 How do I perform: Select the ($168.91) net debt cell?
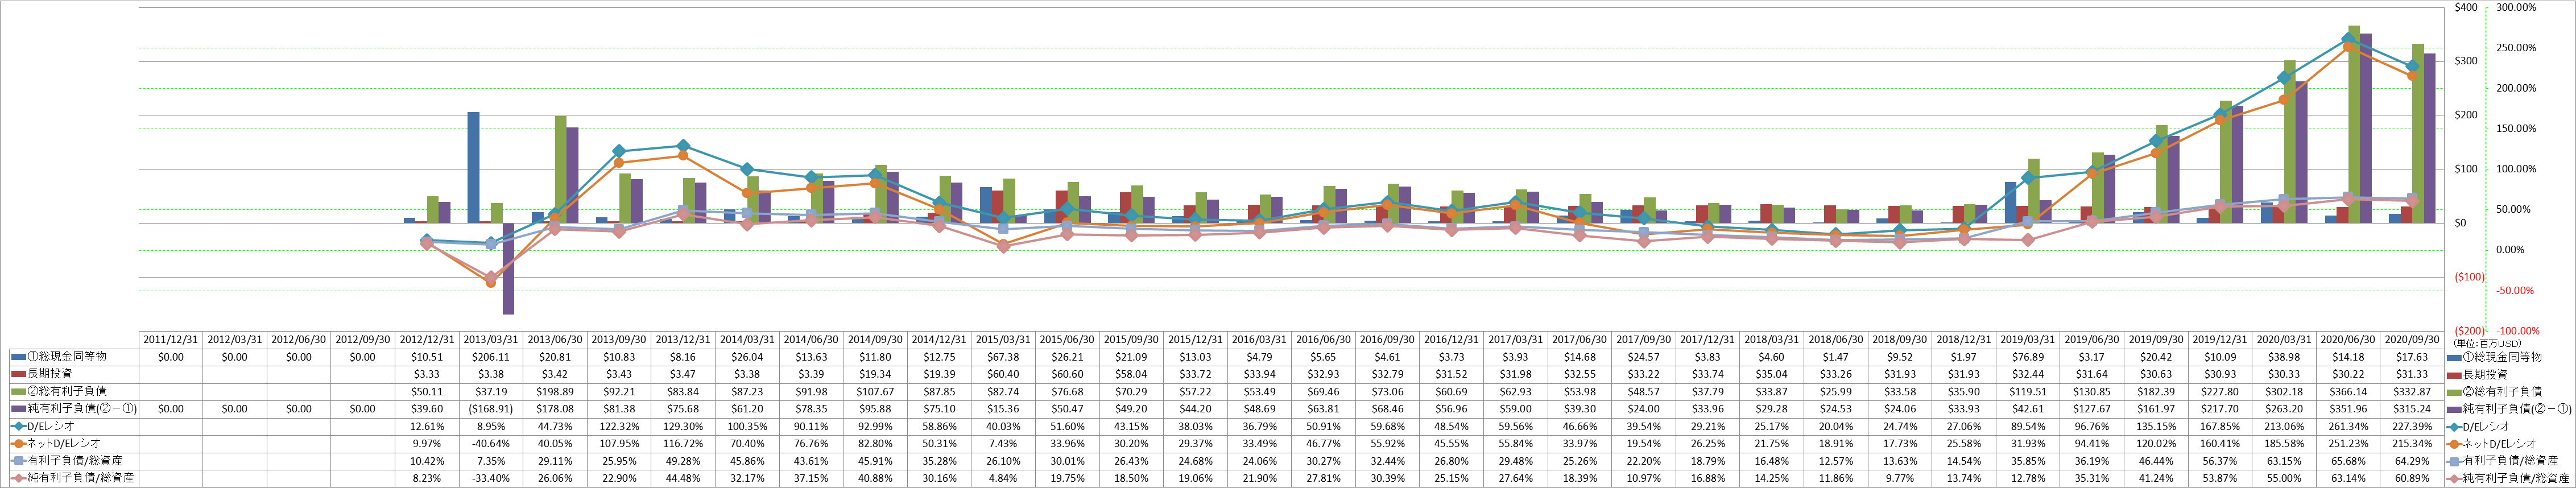click(x=491, y=408)
